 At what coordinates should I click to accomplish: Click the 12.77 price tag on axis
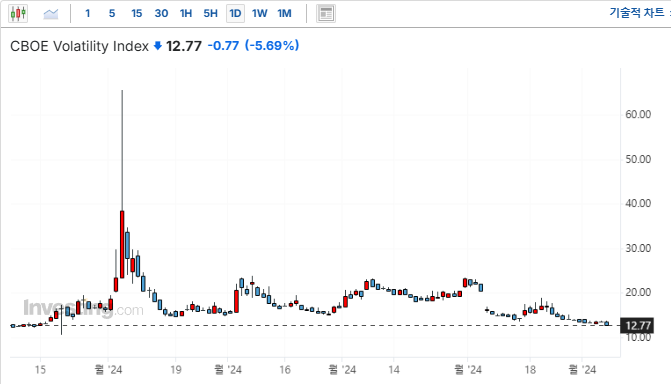[x=637, y=326]
